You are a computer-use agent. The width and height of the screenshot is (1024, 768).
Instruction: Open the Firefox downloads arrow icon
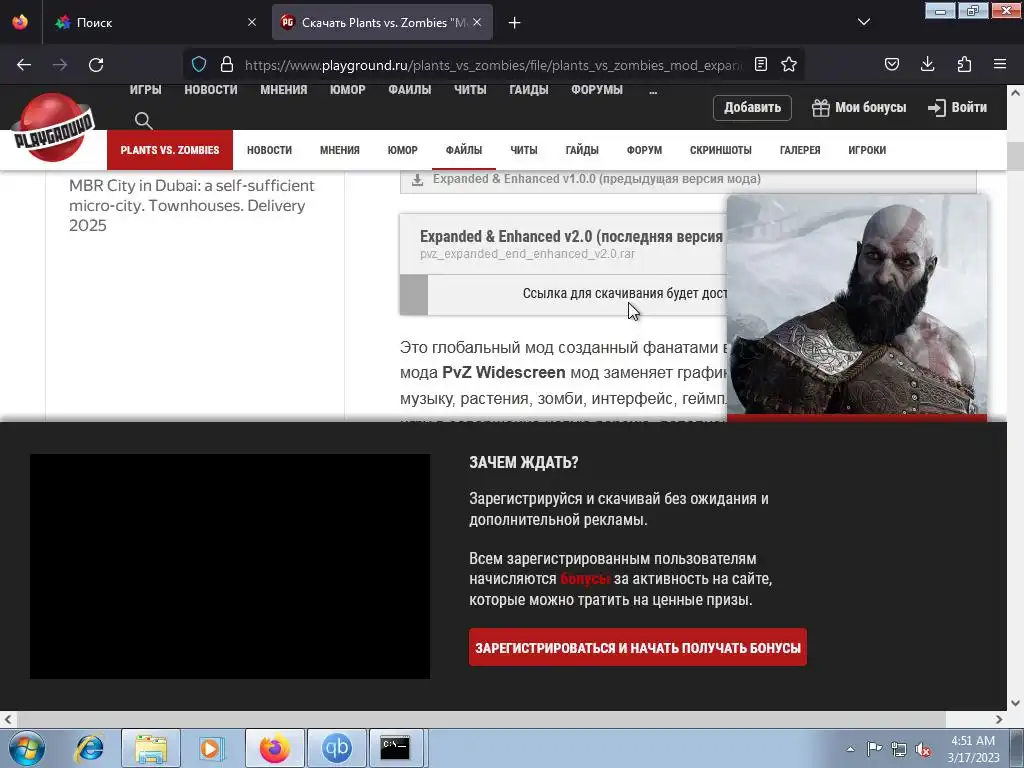[927, 64]
